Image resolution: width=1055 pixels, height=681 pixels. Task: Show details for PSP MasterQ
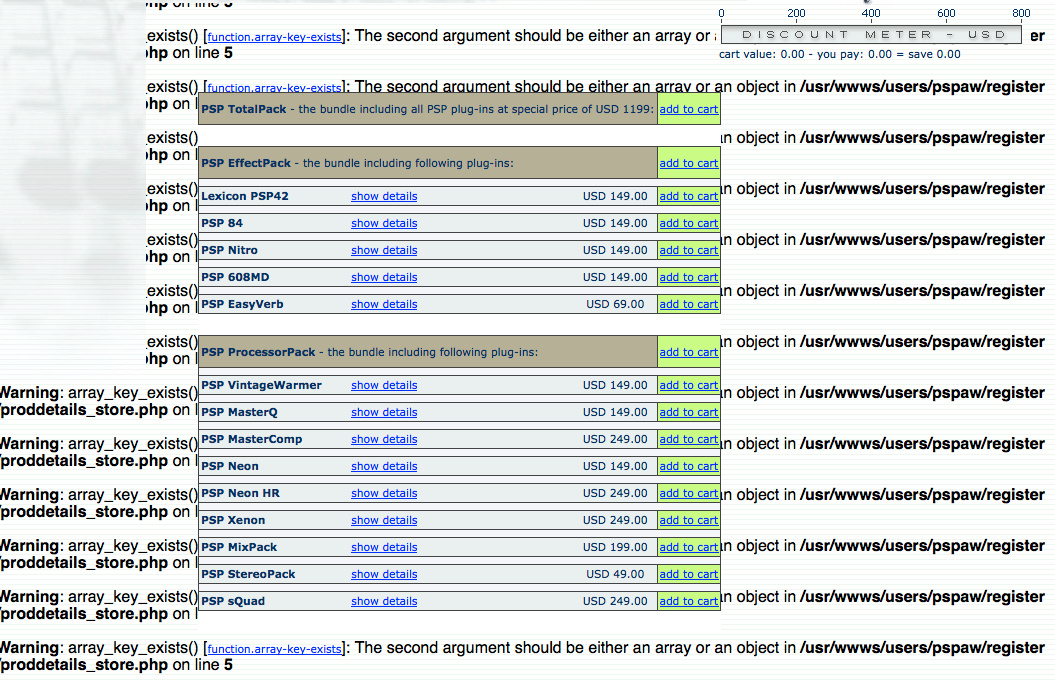(384, 412)
